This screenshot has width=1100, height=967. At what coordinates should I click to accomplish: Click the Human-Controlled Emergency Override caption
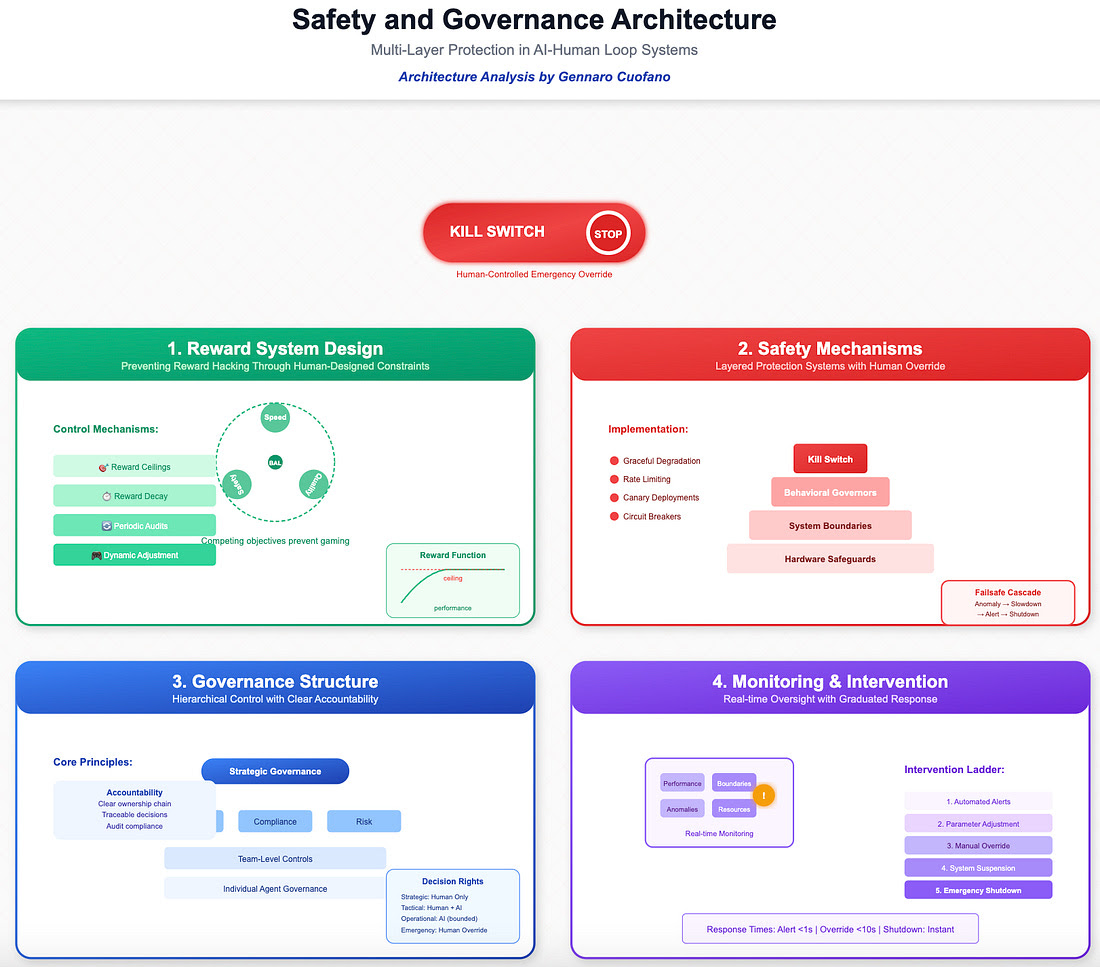point(534,274)
